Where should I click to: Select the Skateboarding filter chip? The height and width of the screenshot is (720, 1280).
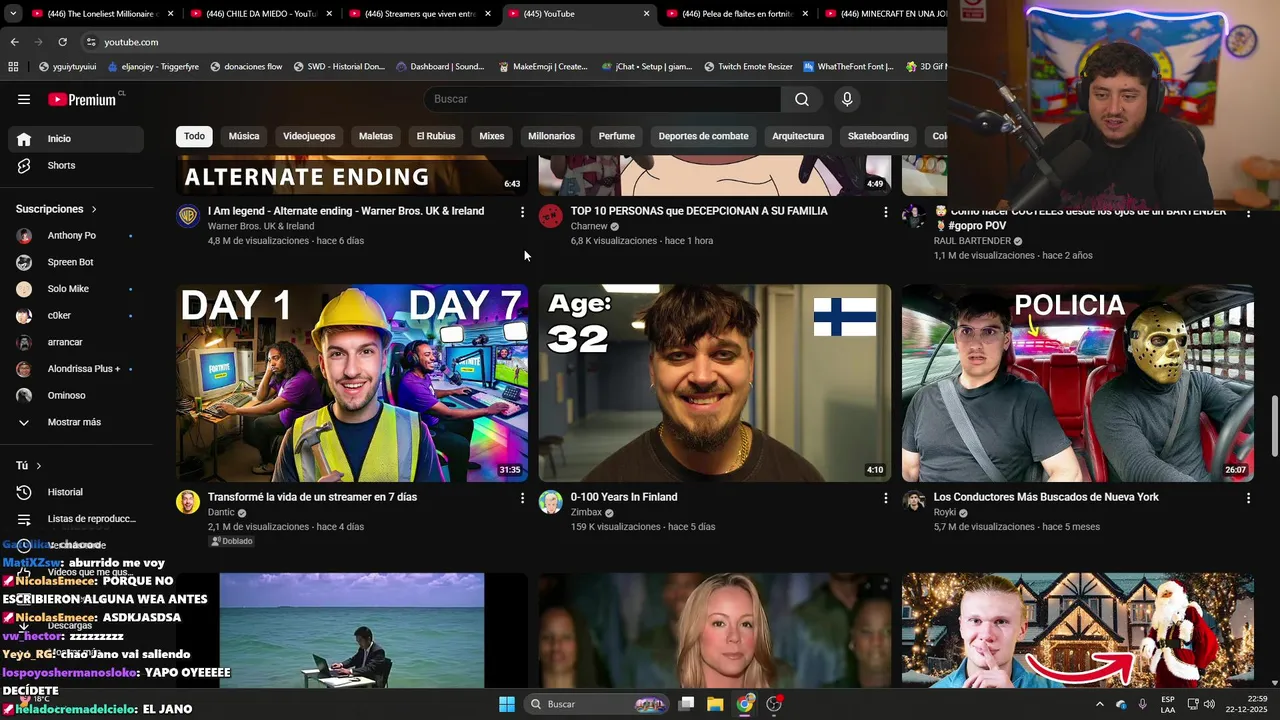click(x=878, y=136)
